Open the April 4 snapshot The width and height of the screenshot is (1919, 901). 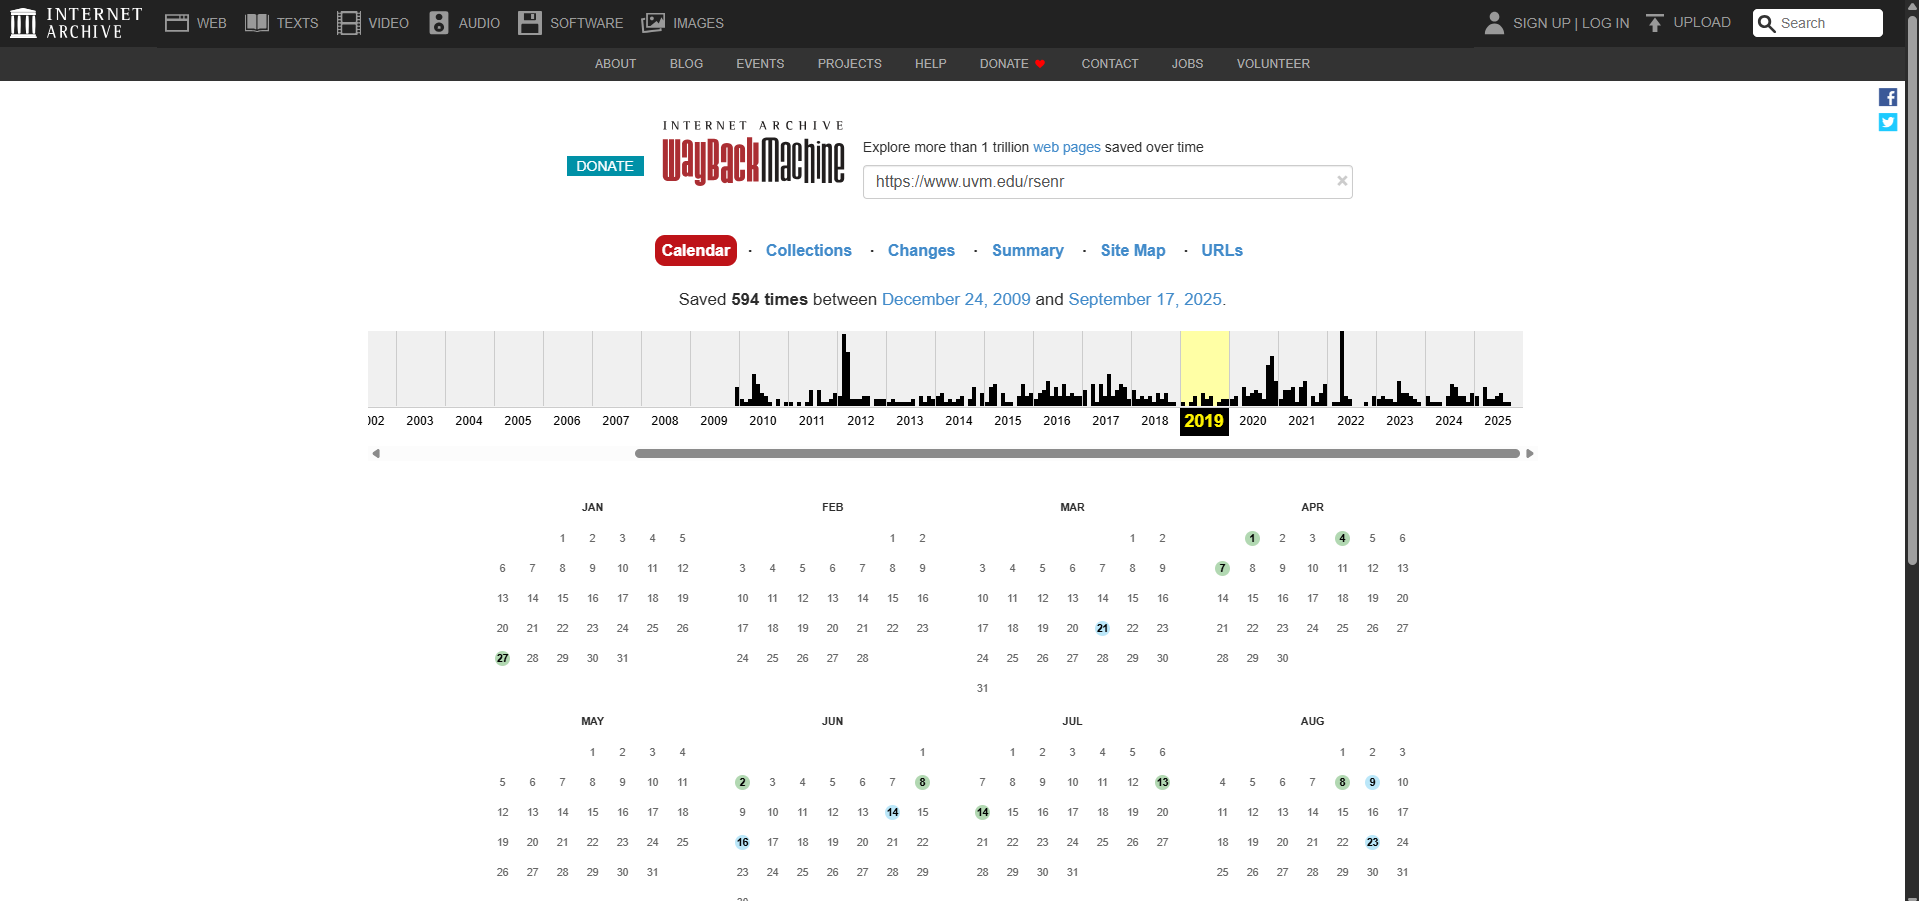pos(1342,538)
